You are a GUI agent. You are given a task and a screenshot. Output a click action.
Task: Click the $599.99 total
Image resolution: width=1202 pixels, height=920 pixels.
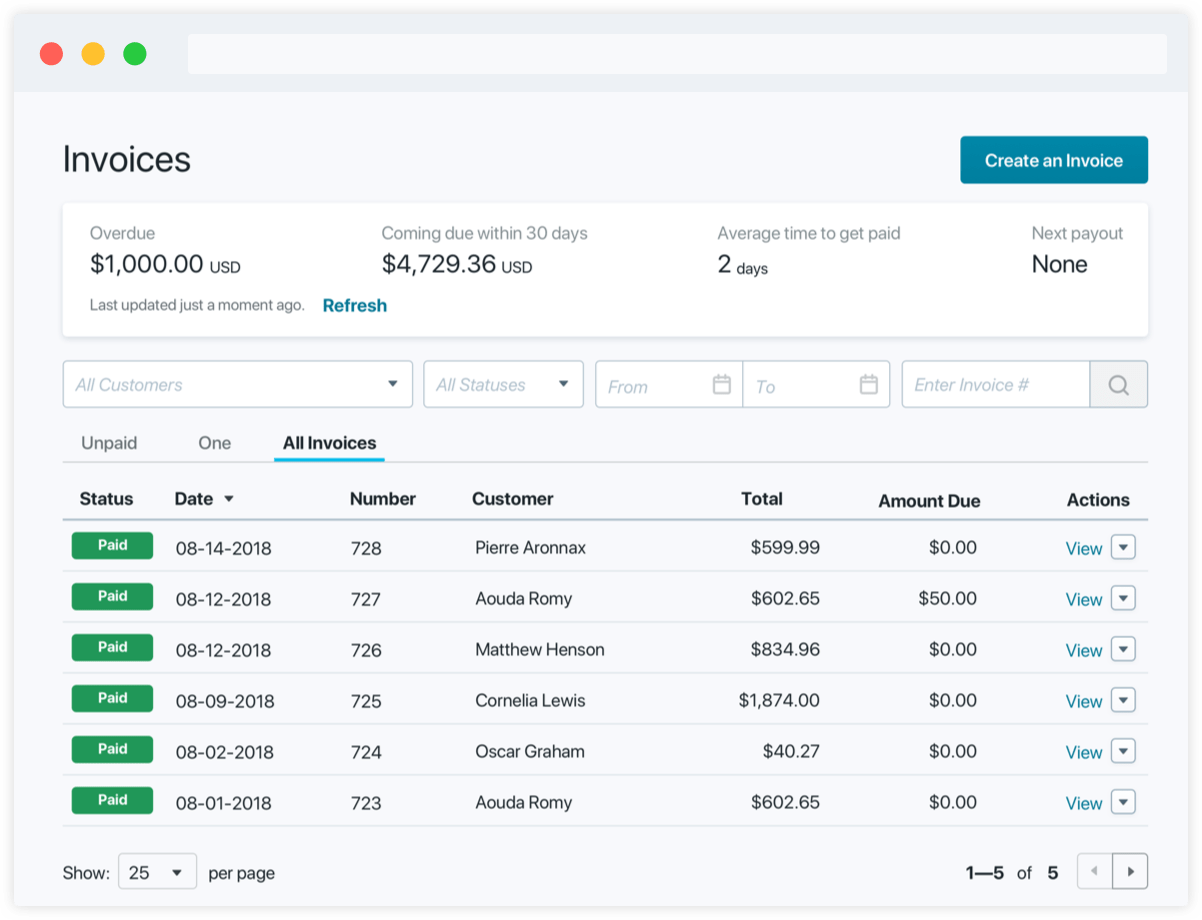click(x=785, y=548)
